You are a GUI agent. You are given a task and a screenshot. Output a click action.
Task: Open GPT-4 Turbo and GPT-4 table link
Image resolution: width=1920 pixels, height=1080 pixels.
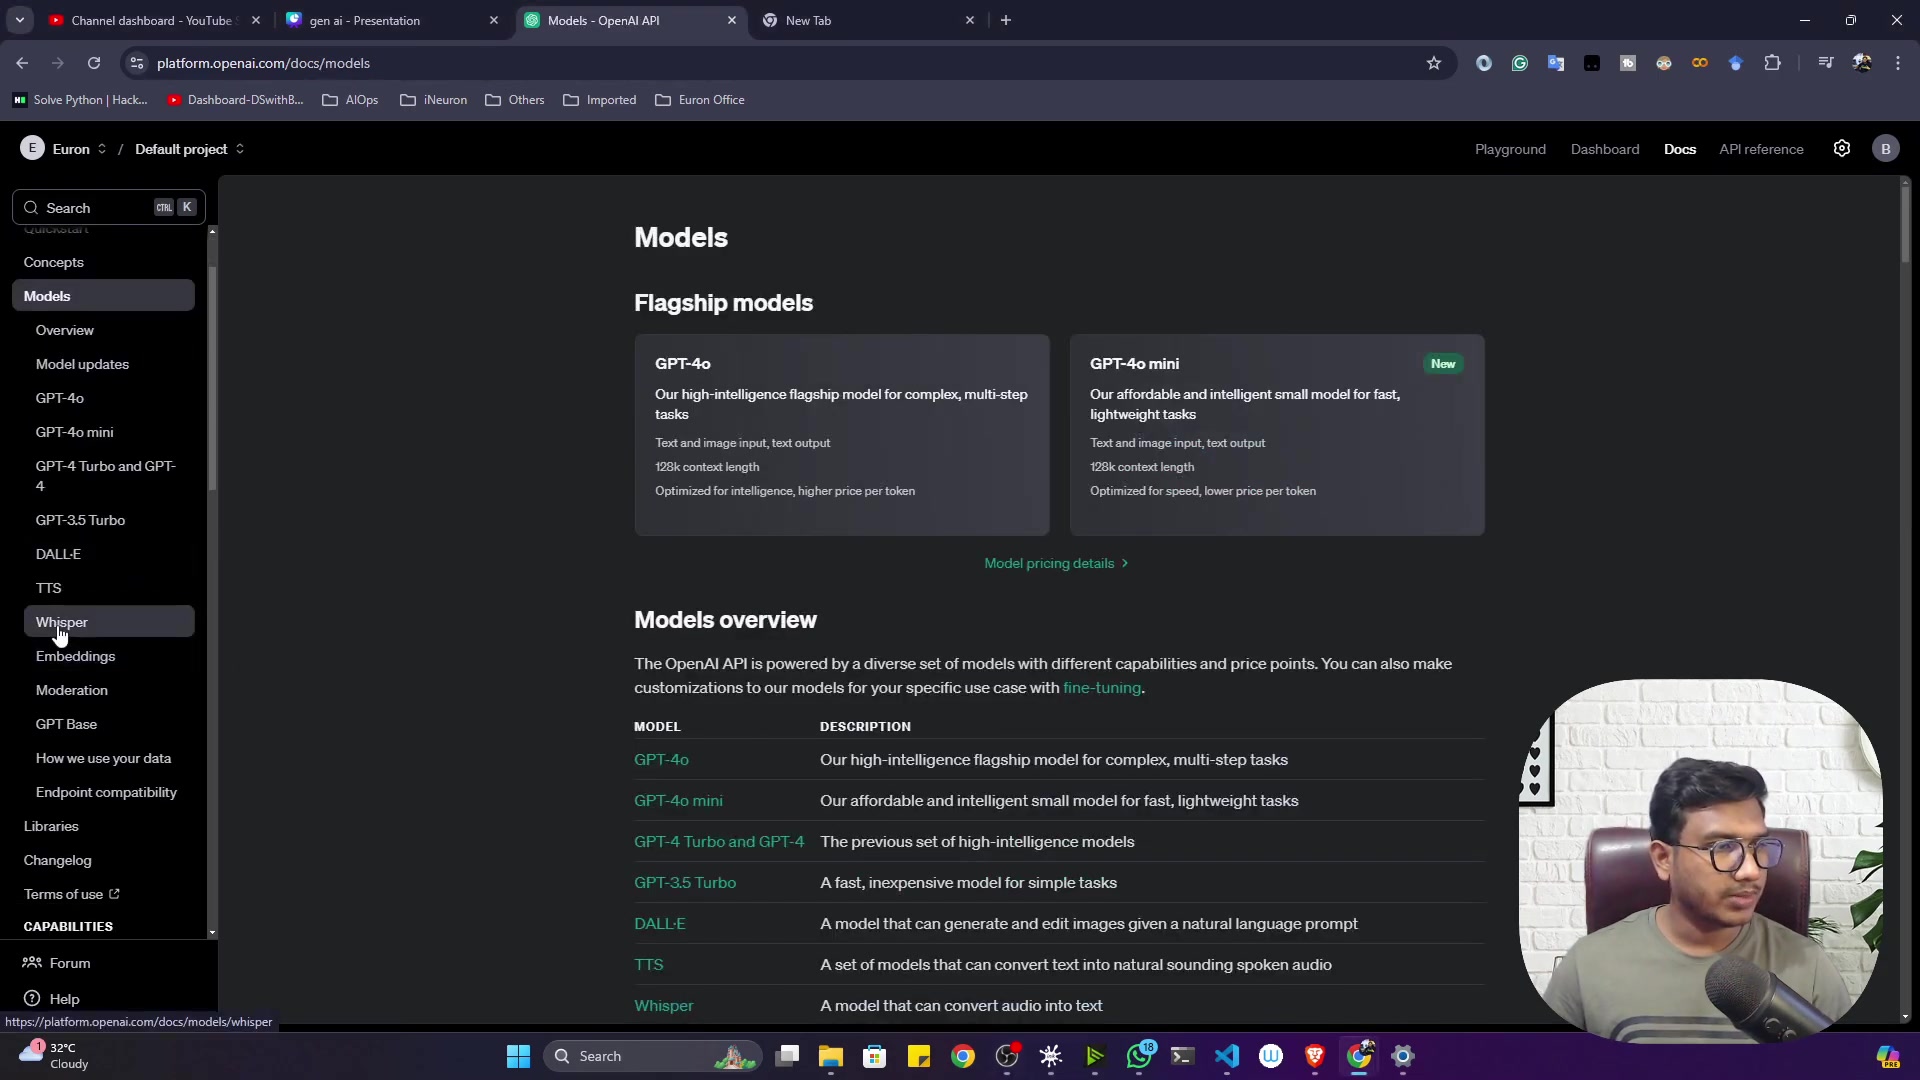719,842
